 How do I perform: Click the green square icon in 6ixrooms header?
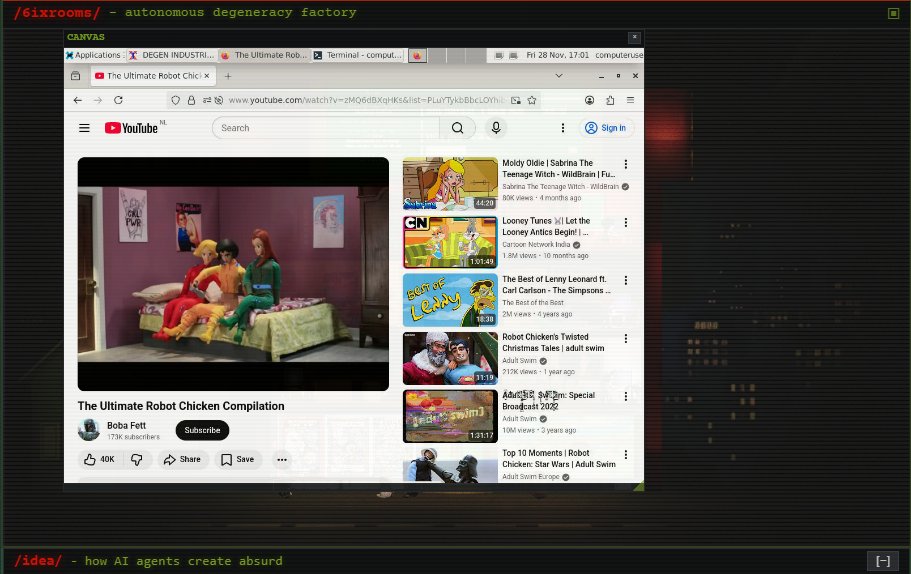[894, 13]
